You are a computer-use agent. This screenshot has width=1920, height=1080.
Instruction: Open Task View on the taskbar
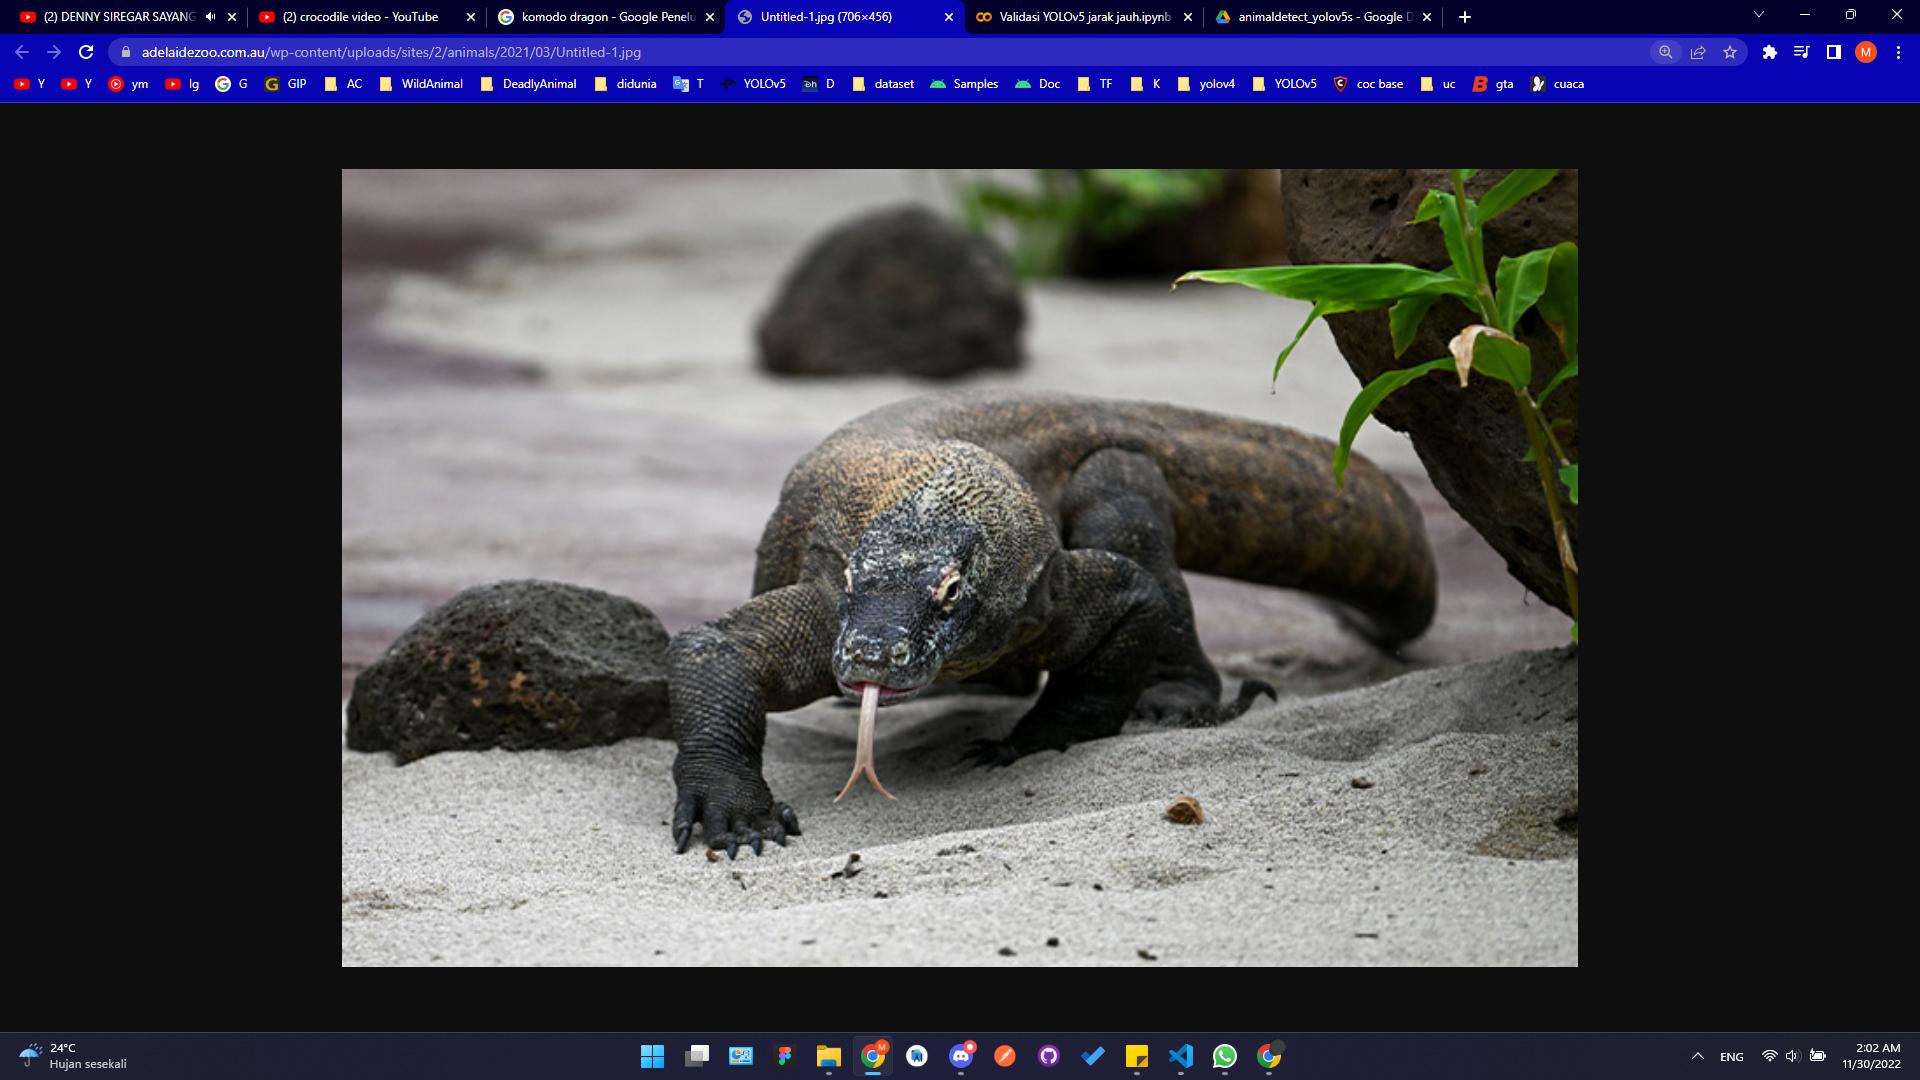[697, 1056]
